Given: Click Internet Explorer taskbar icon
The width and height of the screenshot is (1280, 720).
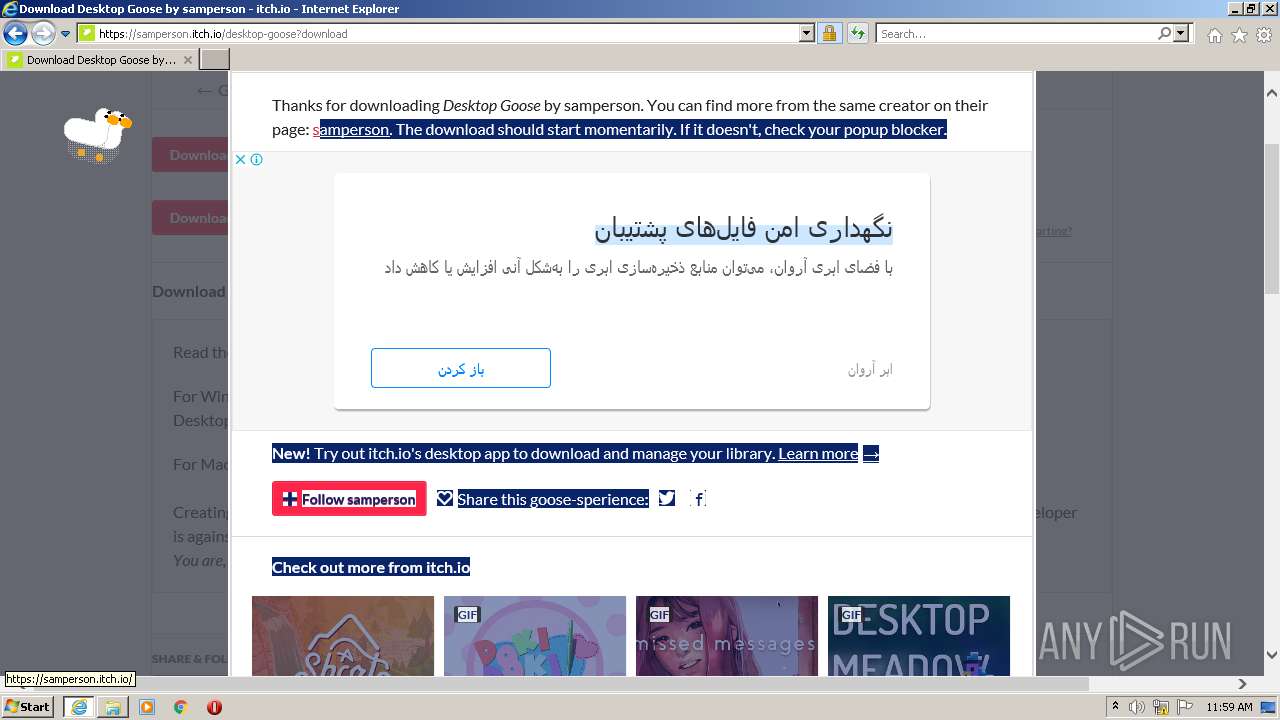Looking at the screenshot, I should point(79,707).
